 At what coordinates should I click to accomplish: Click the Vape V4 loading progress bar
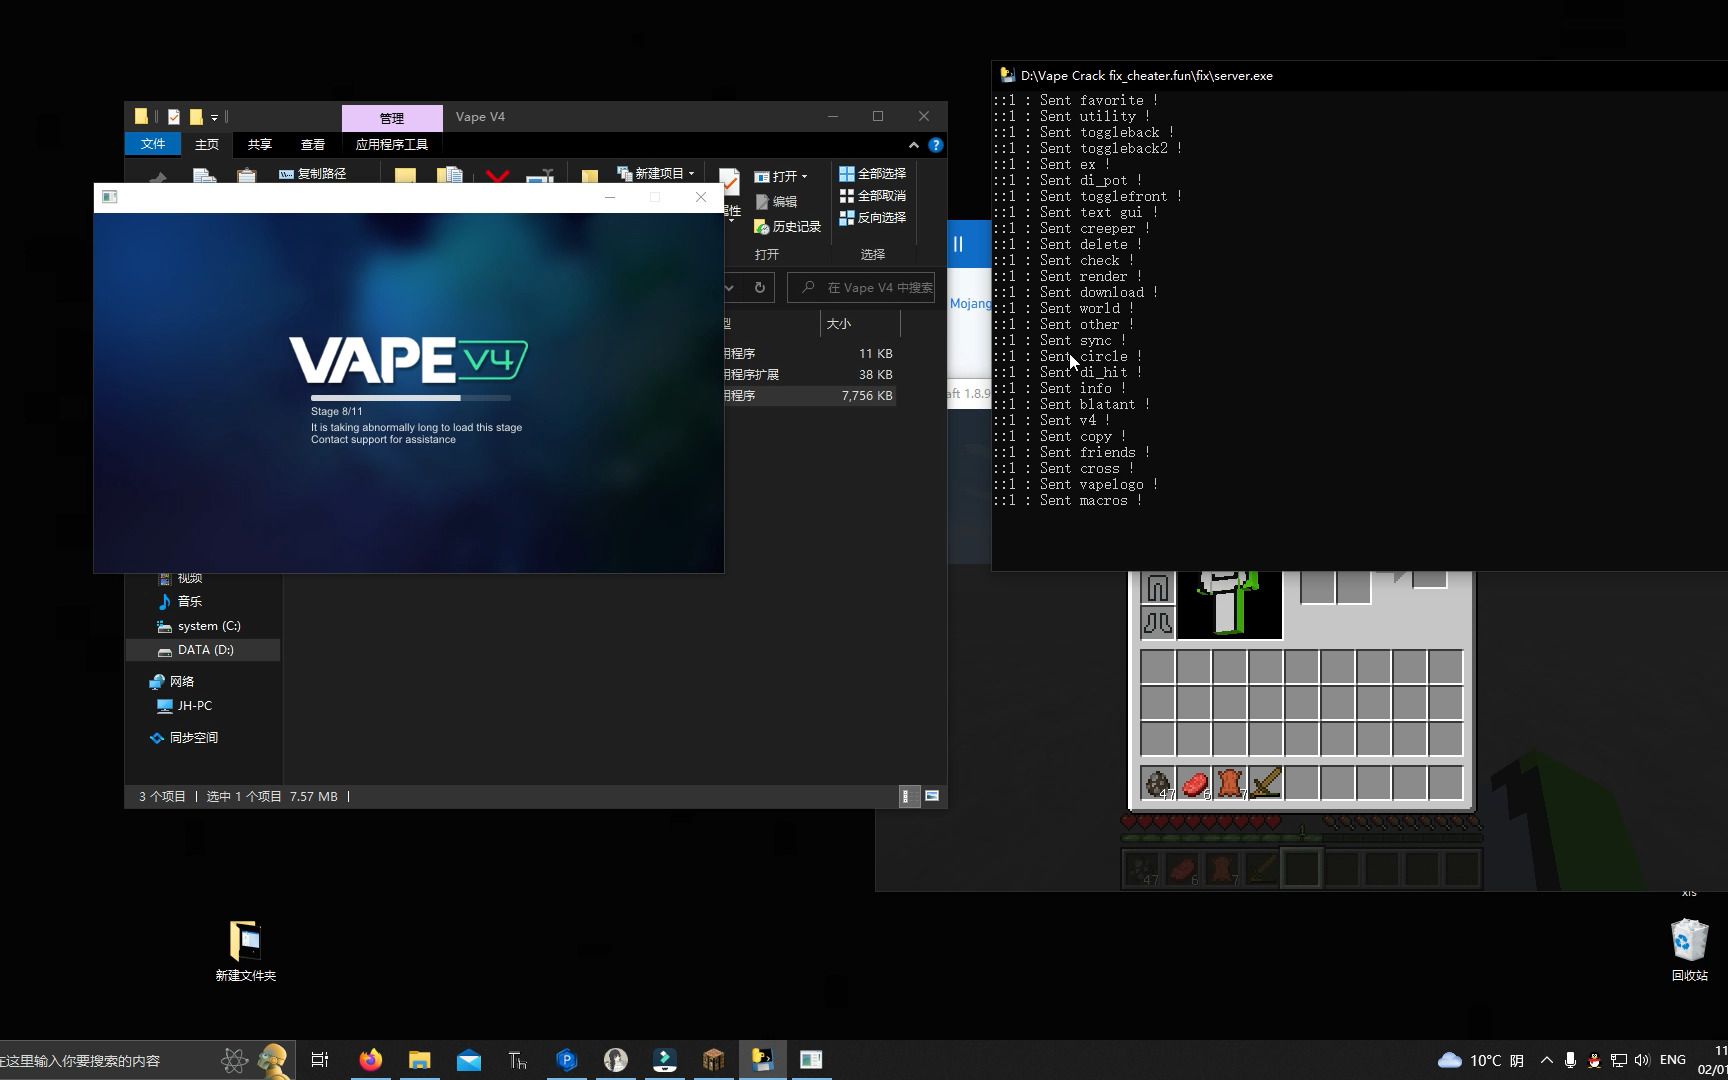tap(410, 398)
